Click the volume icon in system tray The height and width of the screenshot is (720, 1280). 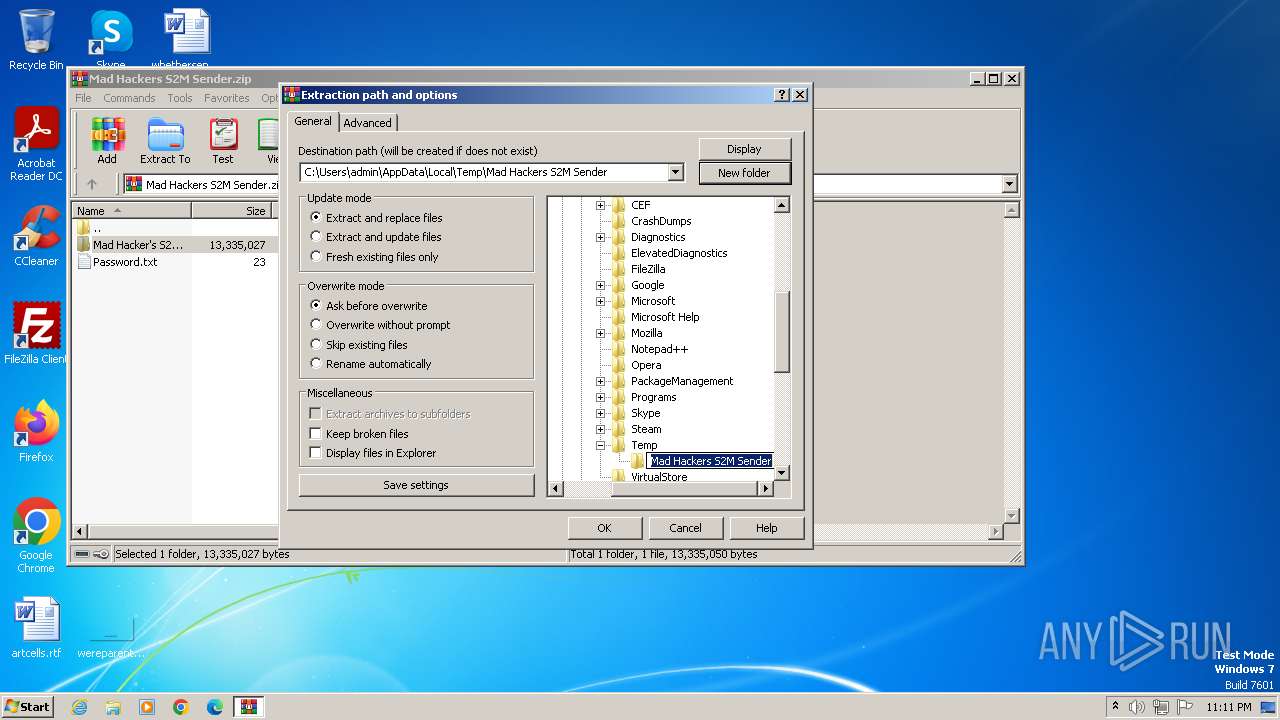pos(1137,707)
